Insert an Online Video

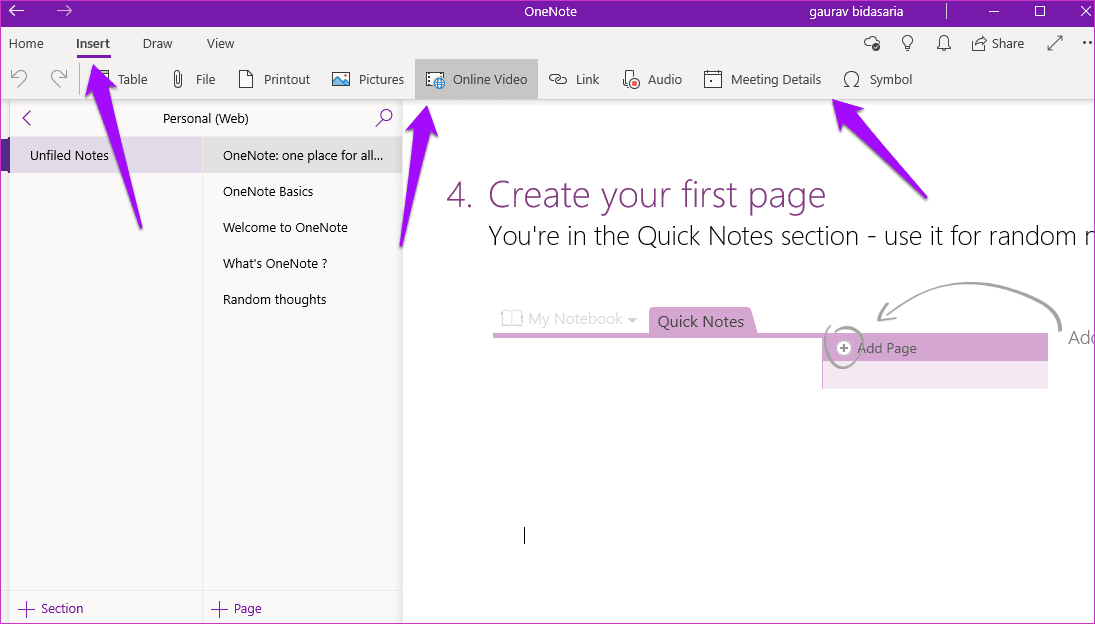point(476,80)
